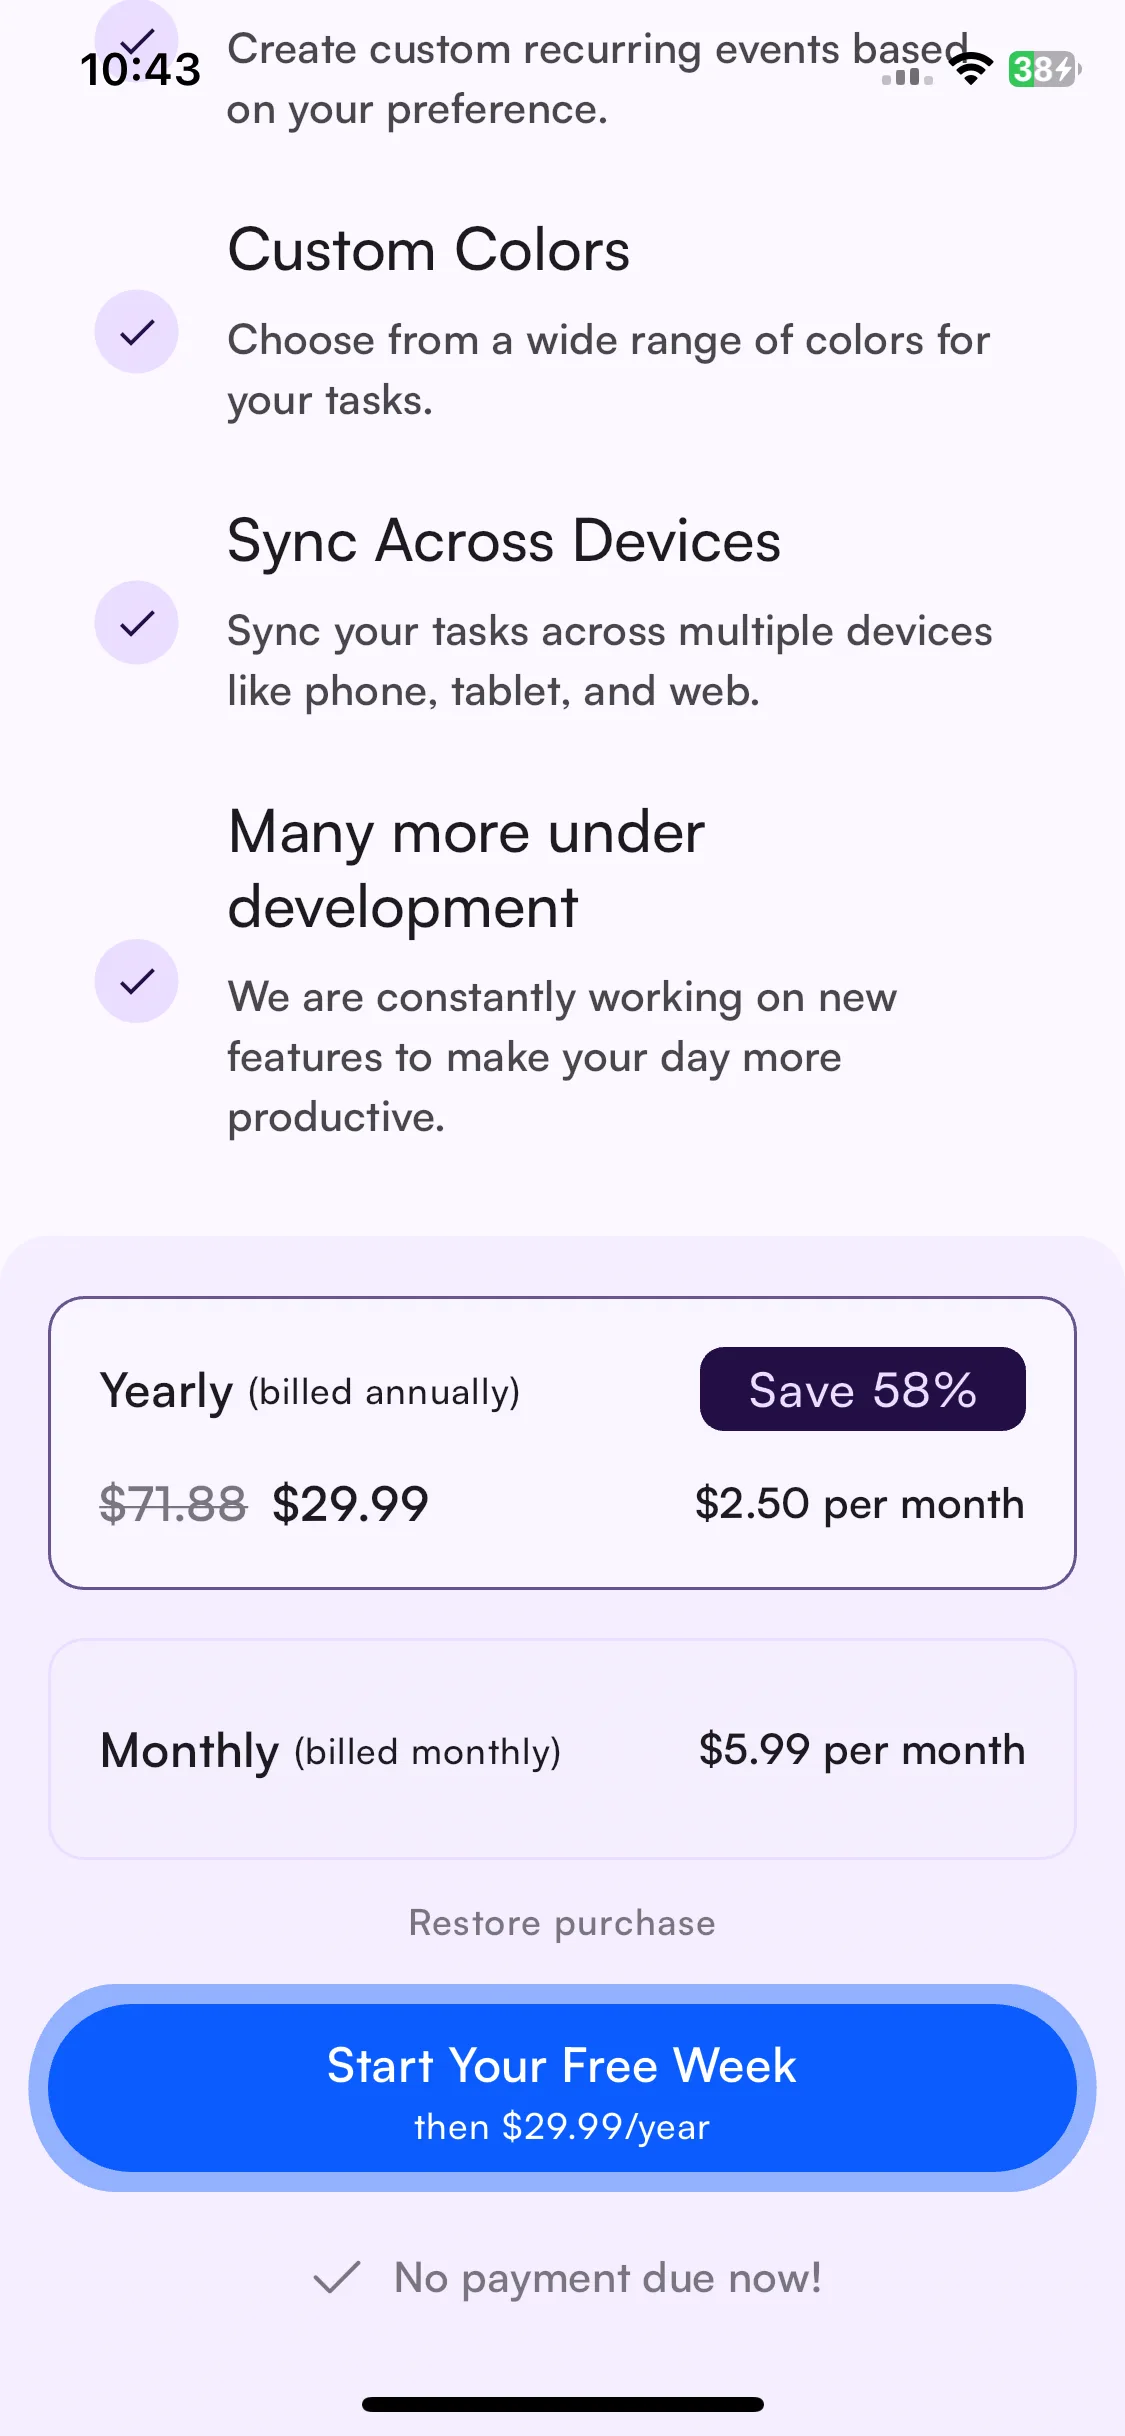Tap the checkmark icon beside Sync Across Devices
1125x2436 pixels.
click(x=136, y=623)
